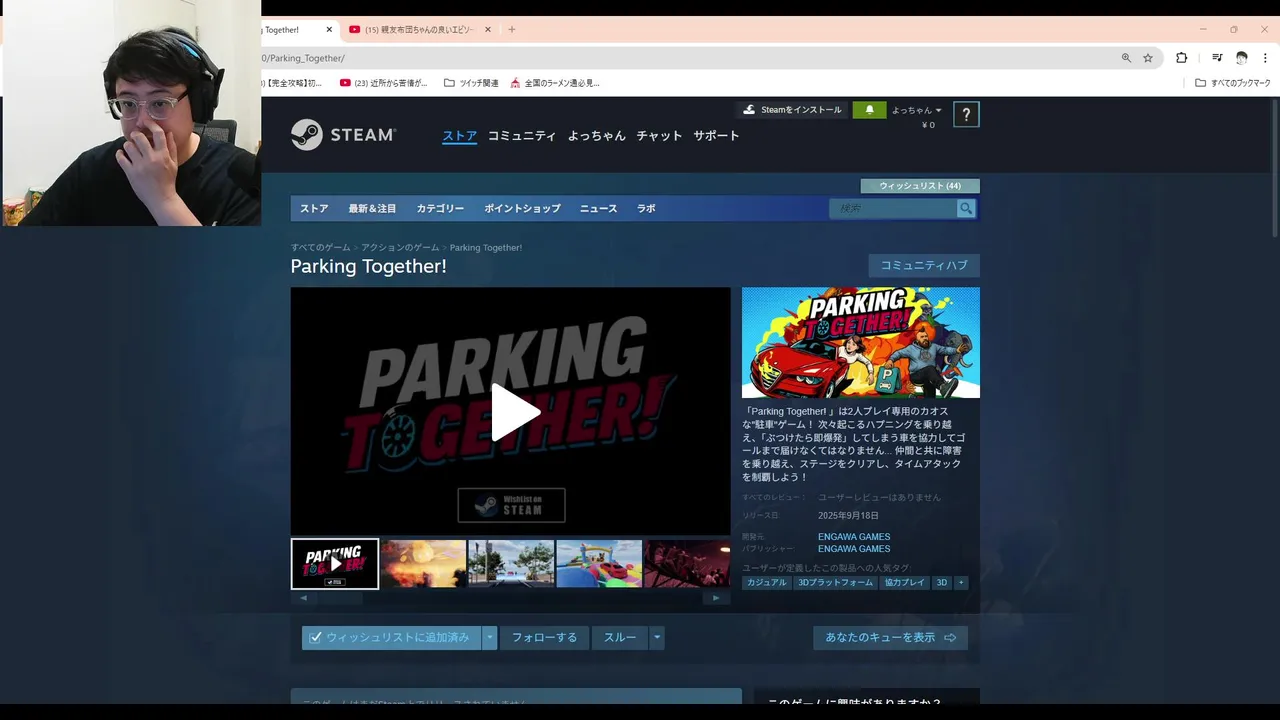Open the ストア tab in blue navigation bar
This screenshot has width=1280, height=720.
[314, 209]
